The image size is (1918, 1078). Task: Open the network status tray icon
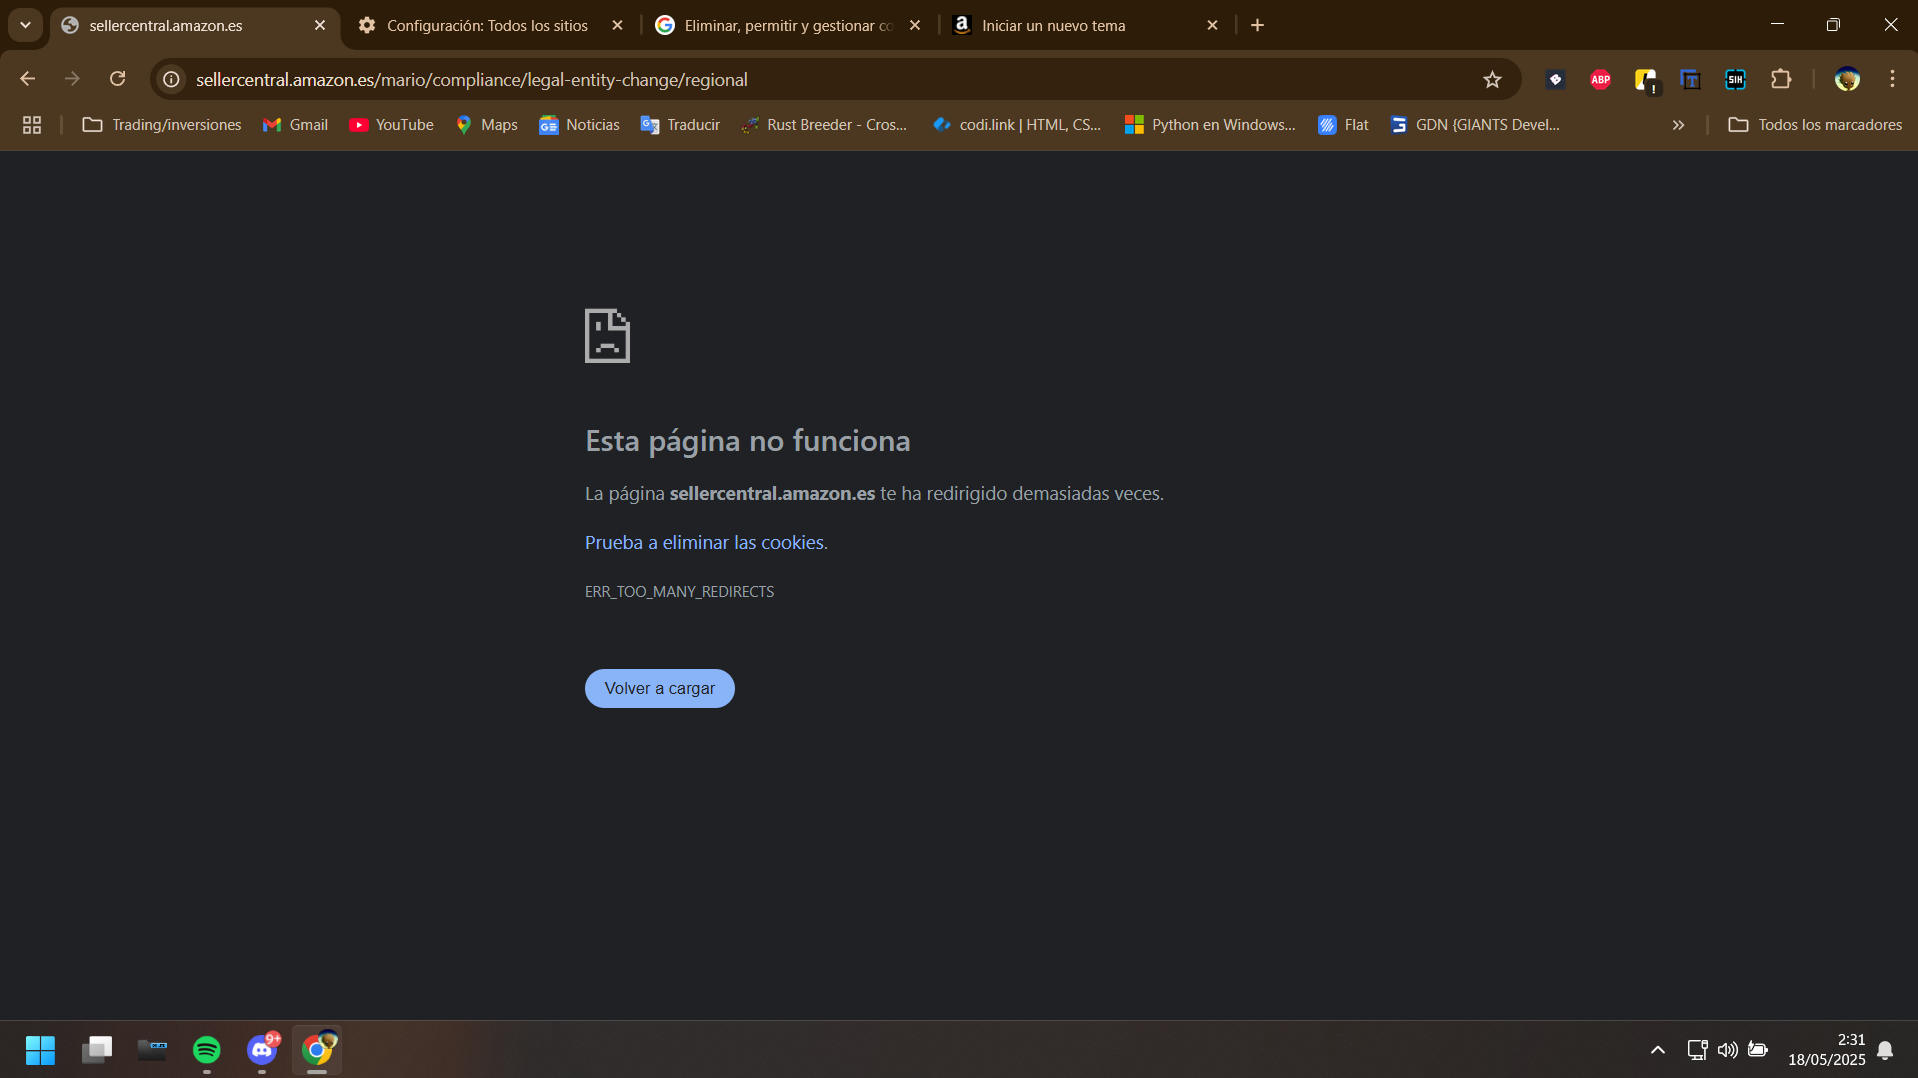pyautogui.click(x=1697, y=1050)
